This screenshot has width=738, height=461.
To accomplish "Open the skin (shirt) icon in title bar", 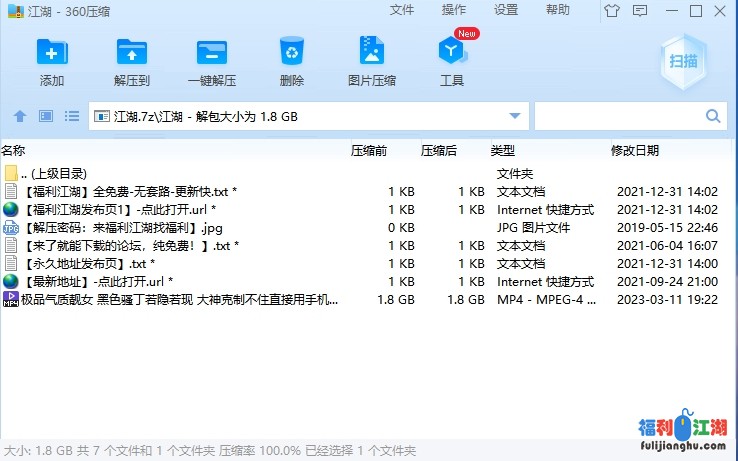I will coord(612,10).
